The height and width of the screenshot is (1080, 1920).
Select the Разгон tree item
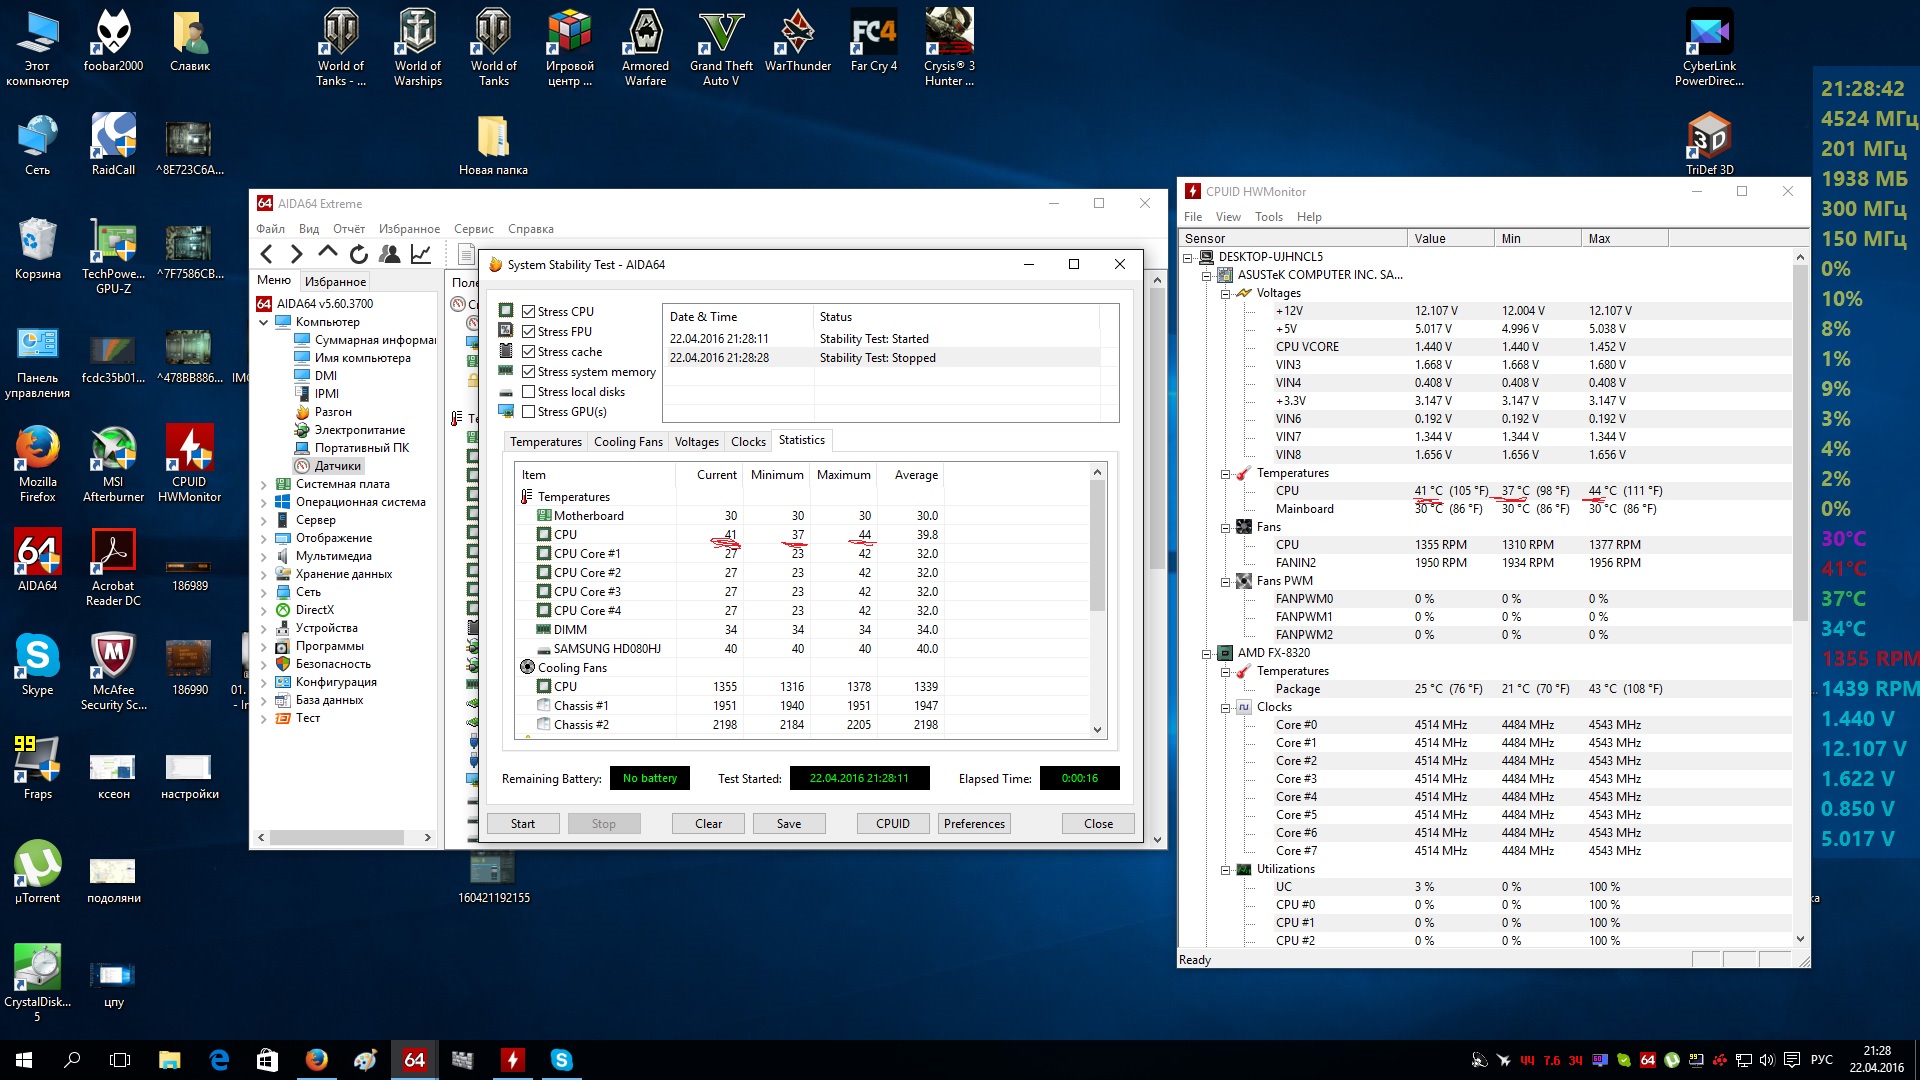click(333, 412)
